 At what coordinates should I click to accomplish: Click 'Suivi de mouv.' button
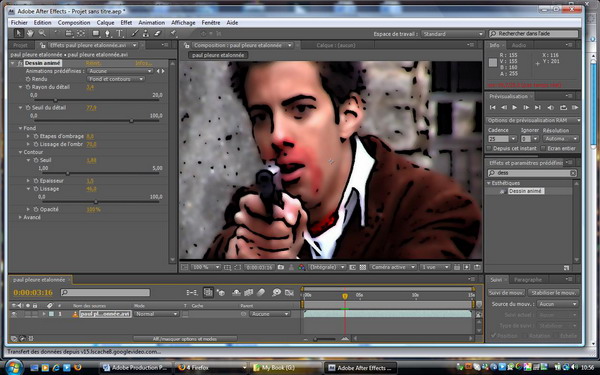[x=506, y=293]
